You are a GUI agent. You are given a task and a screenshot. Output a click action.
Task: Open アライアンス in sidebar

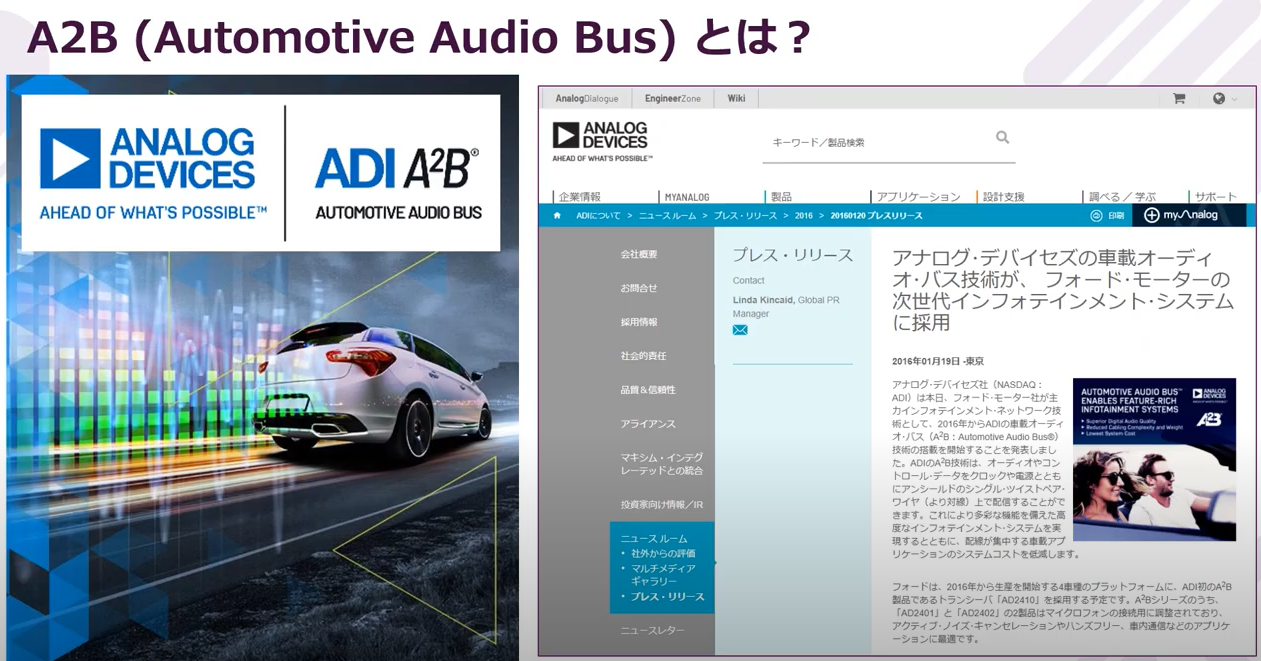coord(648,424)
